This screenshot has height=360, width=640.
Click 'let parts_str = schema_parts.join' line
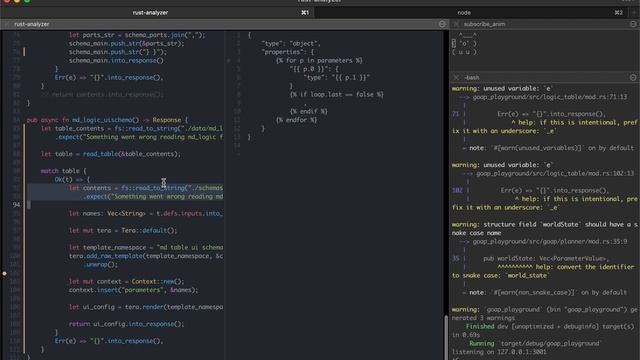[x=137, y=35]
